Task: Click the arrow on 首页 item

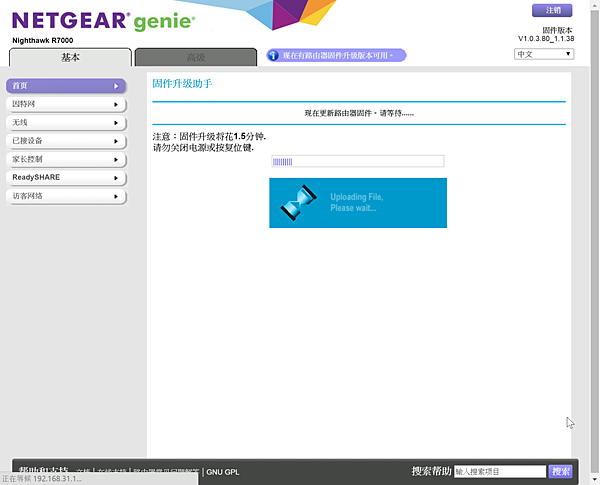Action: coord(116,86)
